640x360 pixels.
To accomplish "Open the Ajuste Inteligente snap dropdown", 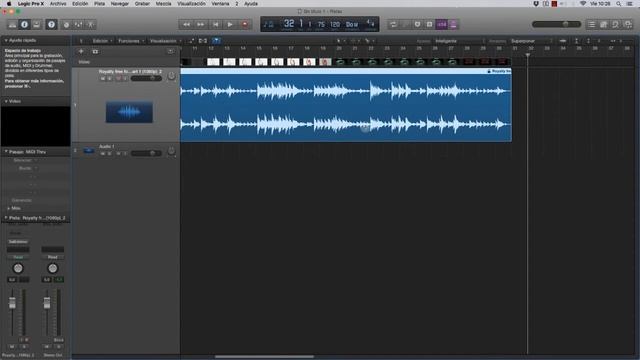I will [x=459, y=41].
